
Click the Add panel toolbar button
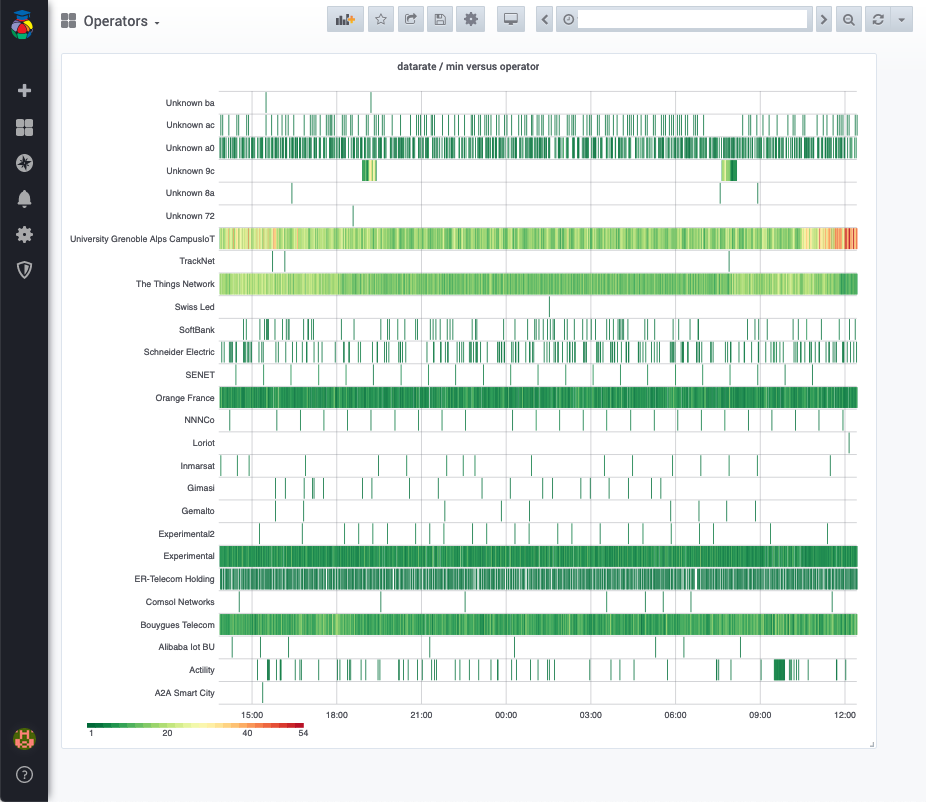pyautogui.click(x=345, y=19)
